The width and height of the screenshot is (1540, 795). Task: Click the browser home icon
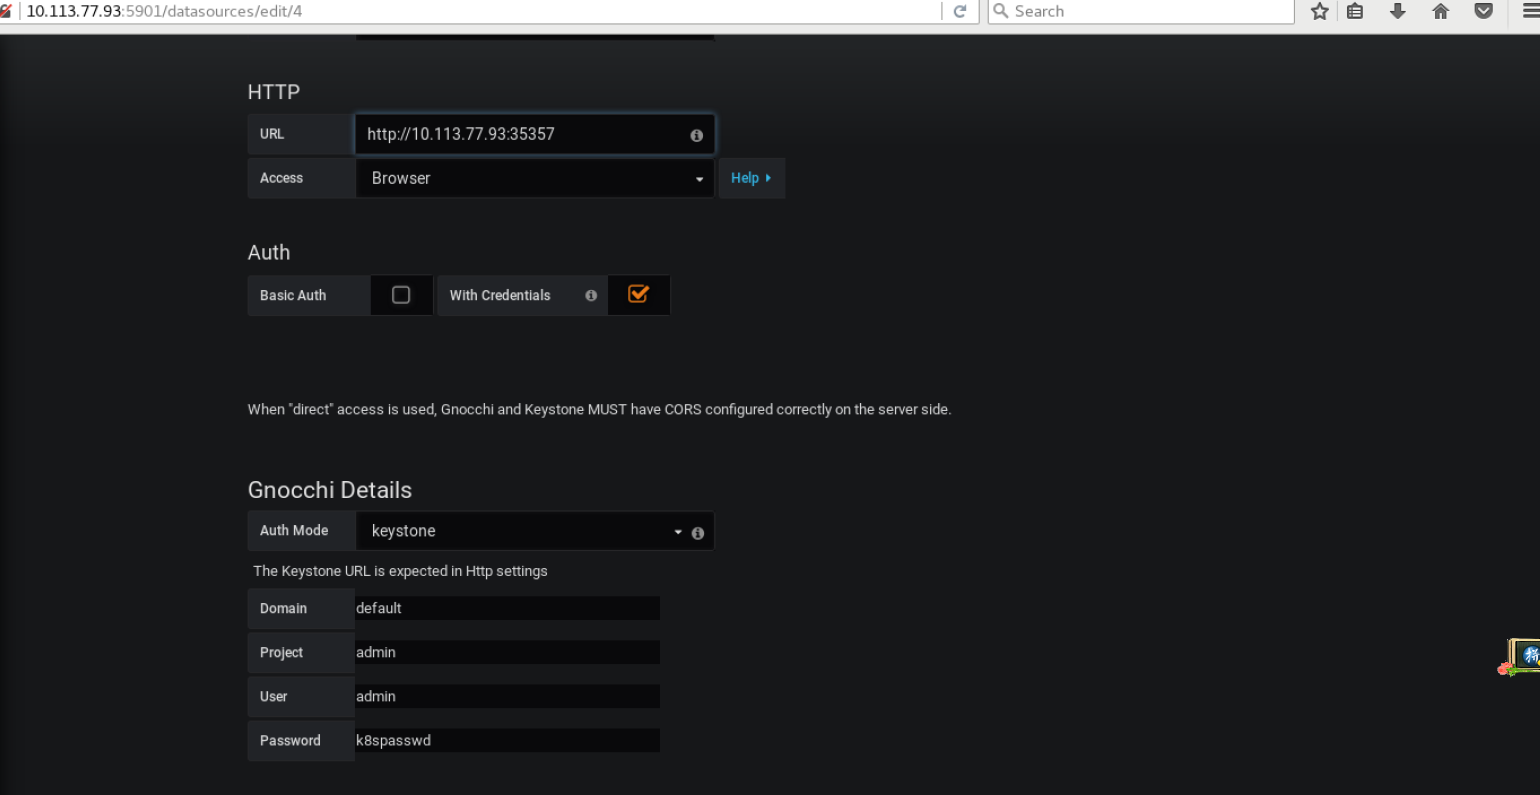point(1440,11)
